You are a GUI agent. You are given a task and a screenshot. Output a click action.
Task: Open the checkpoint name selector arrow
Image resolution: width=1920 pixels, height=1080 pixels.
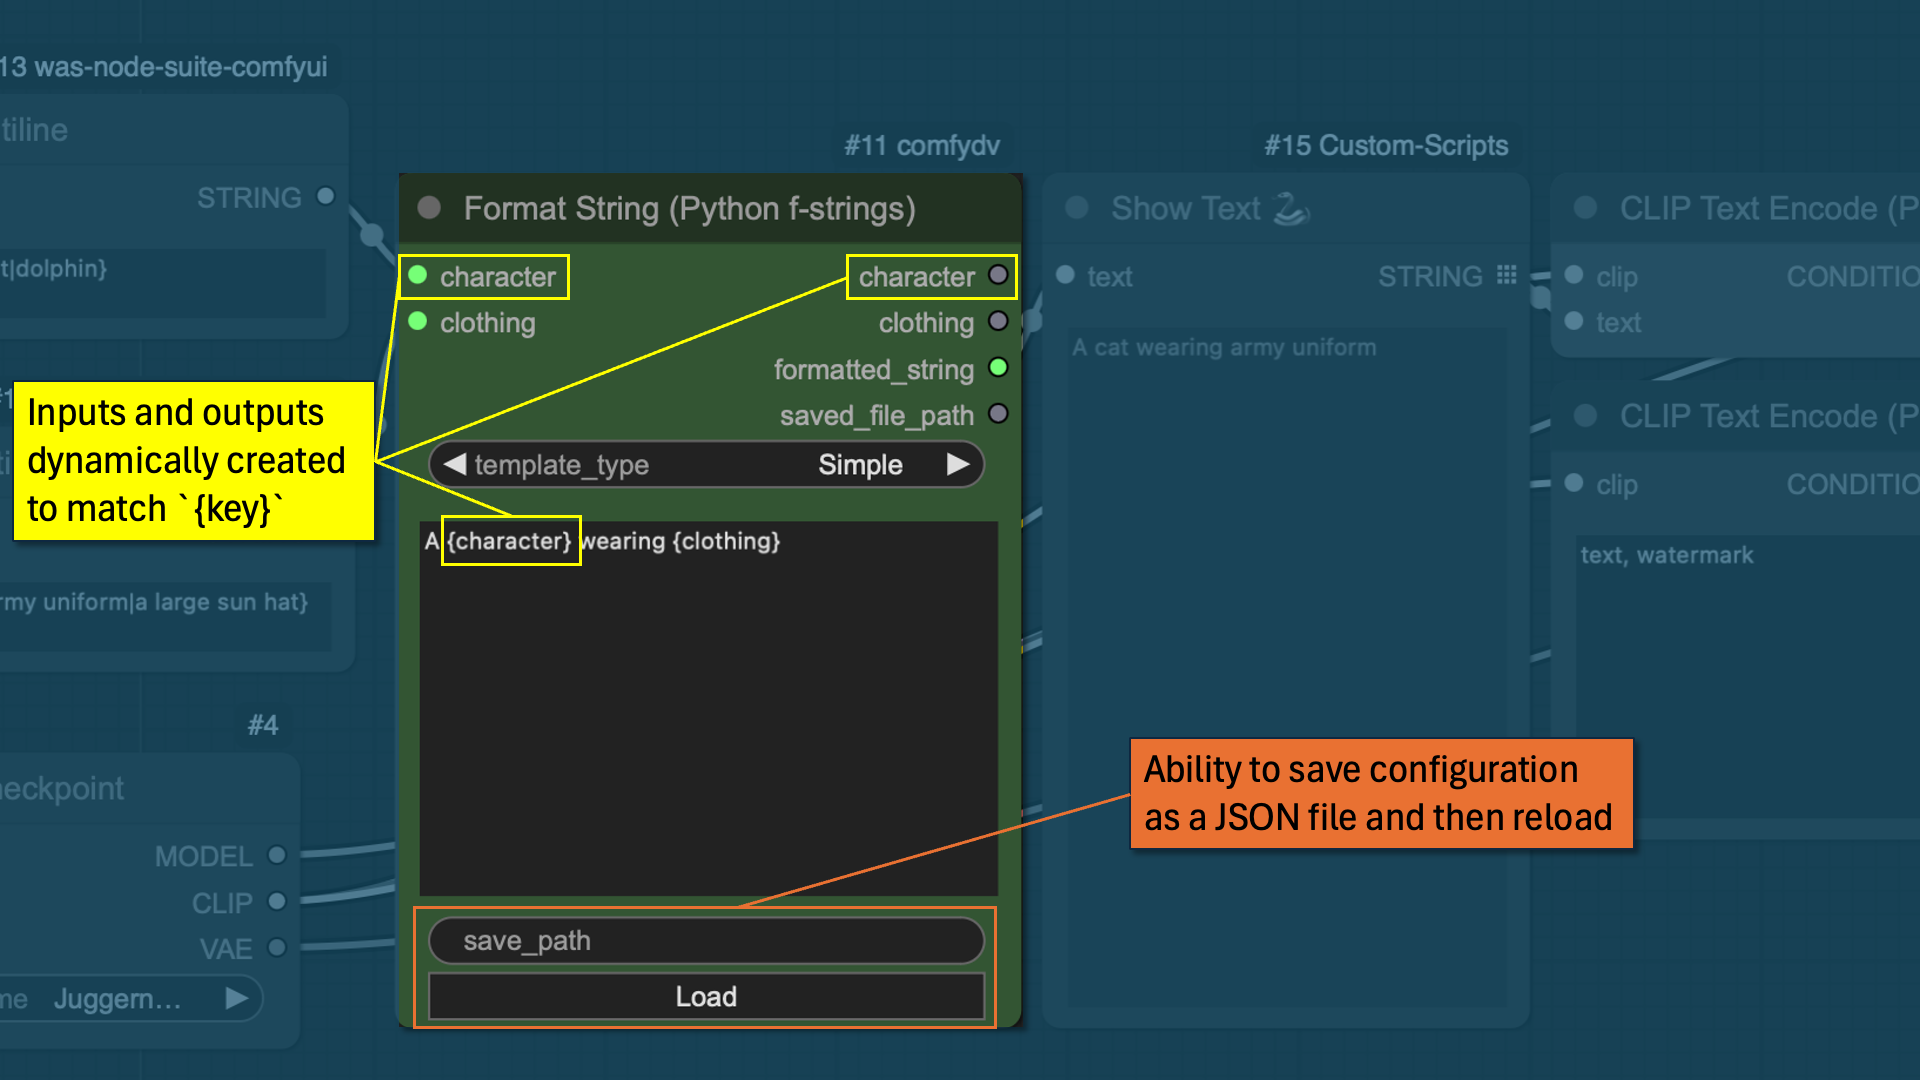[x=237, y=999]
